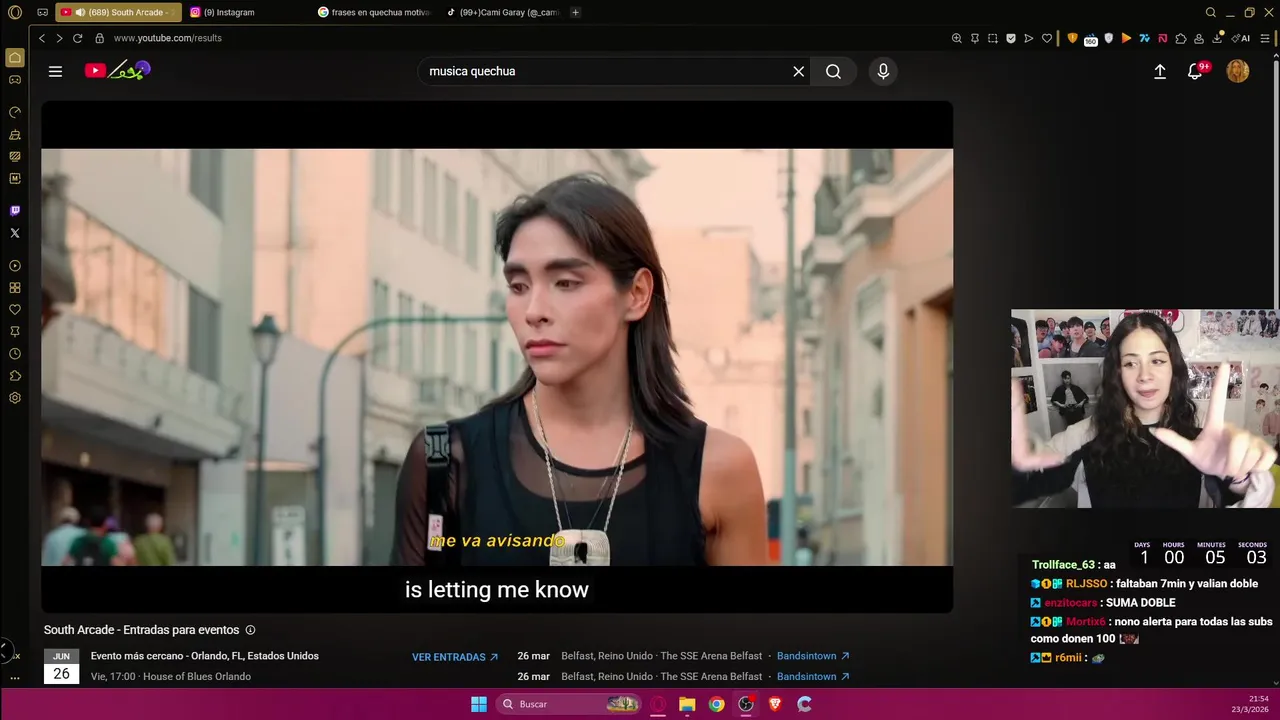Image resolution: width=1280 pixels, height=720 pixels.
Task: Open the YouTube account avatar menu
Action: [x=1238, y=71]
